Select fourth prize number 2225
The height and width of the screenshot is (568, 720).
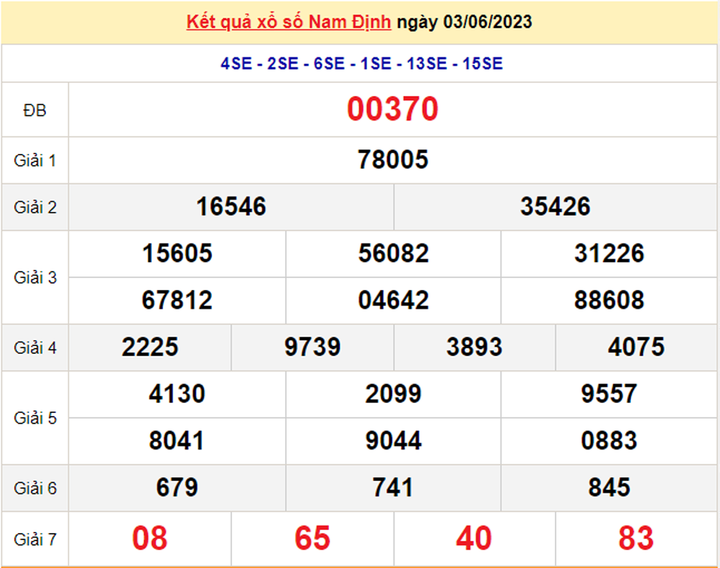click(x=150, y=347)
